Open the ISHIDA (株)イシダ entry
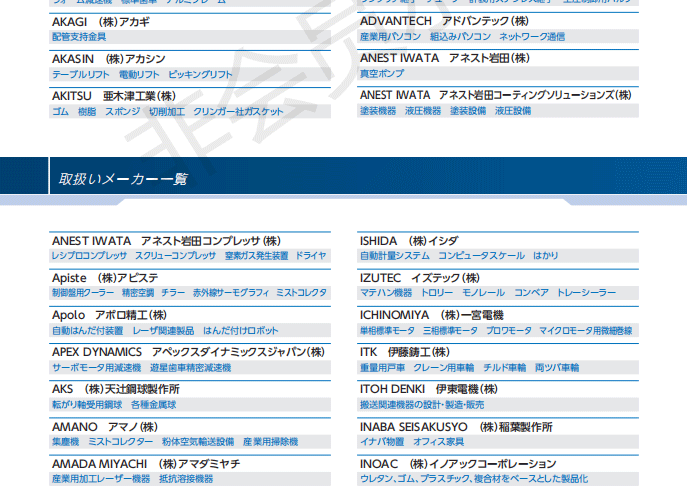Image resolution: width=687 pixels, height=486 pixels. click(409, 241)
